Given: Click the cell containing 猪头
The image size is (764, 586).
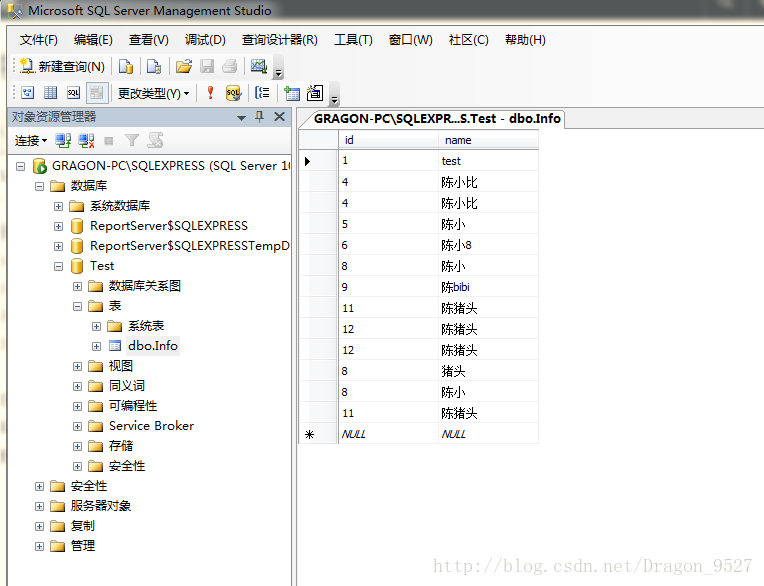Looking at the screenshot, I should 488,371.
